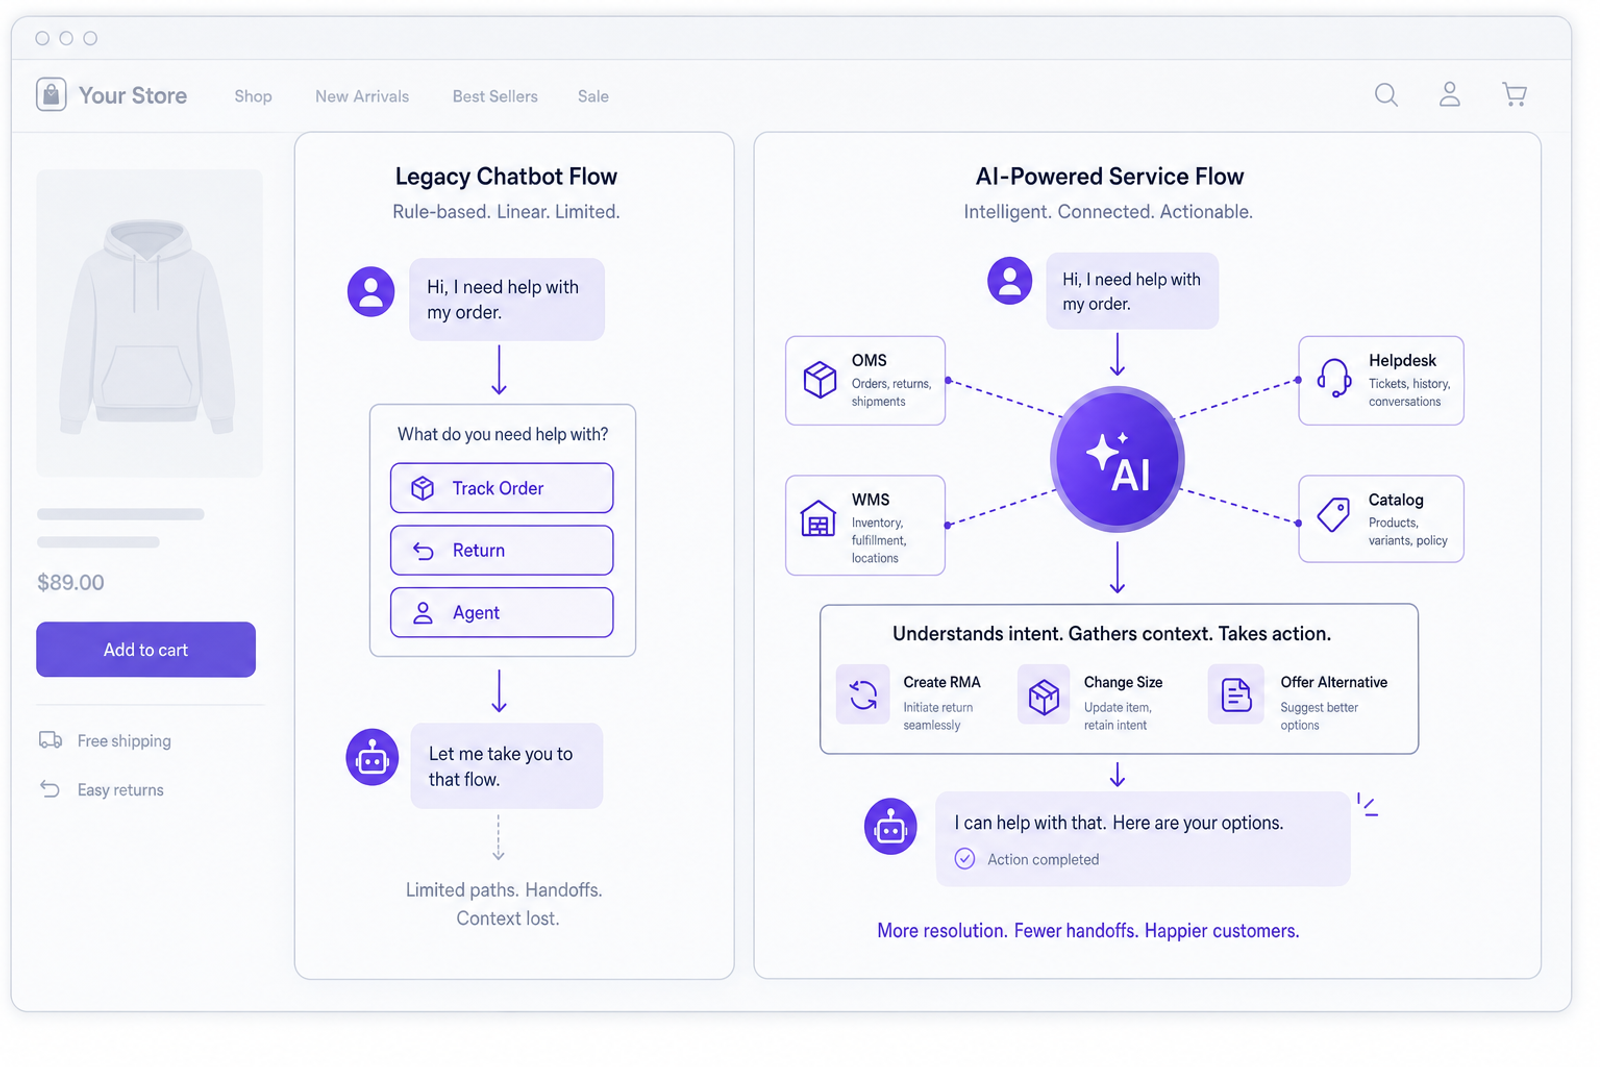Click the hoodie product image
The width and height of the screenshot is (1600, 1067).
pos(150,323)
